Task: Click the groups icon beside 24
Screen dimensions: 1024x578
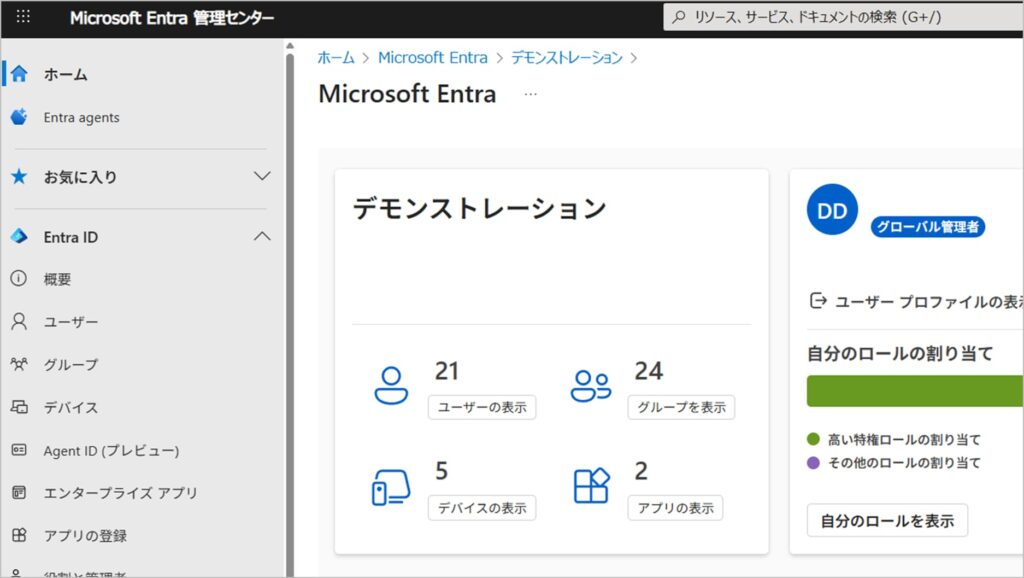Action: (x=590, y=385)
